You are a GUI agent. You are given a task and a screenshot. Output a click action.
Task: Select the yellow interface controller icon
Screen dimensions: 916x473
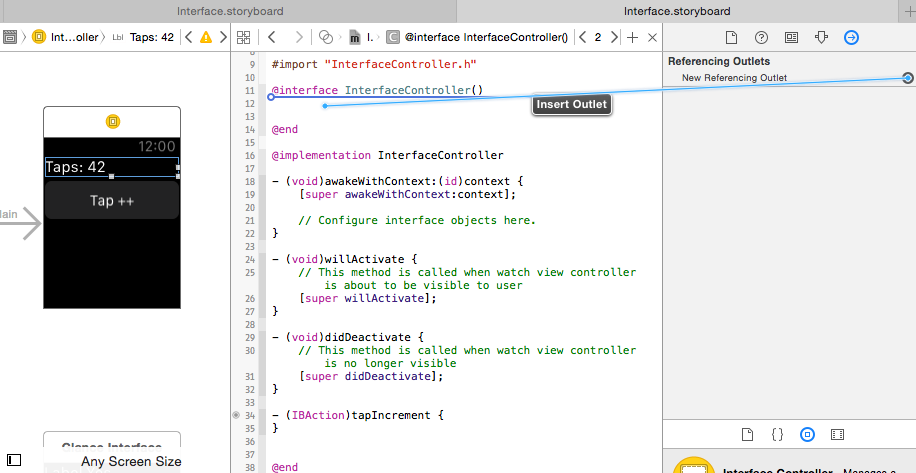(x=113, y=121)
